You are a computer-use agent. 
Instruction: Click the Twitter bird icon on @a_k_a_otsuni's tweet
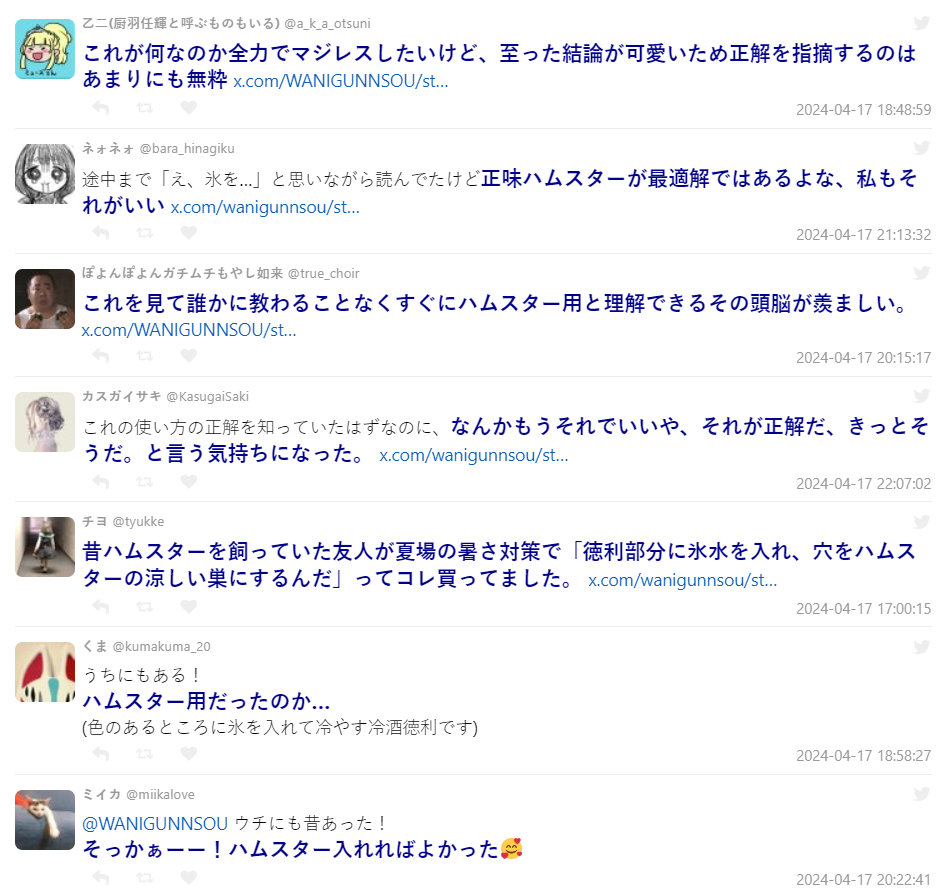(x=922, y=23)
